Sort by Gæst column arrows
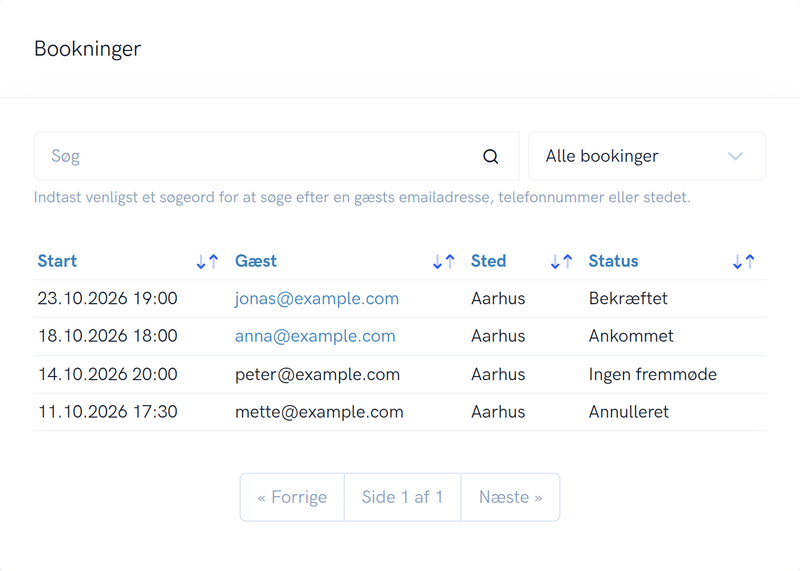Viewport: 800px width, 571px height. [x=443, y=261]
